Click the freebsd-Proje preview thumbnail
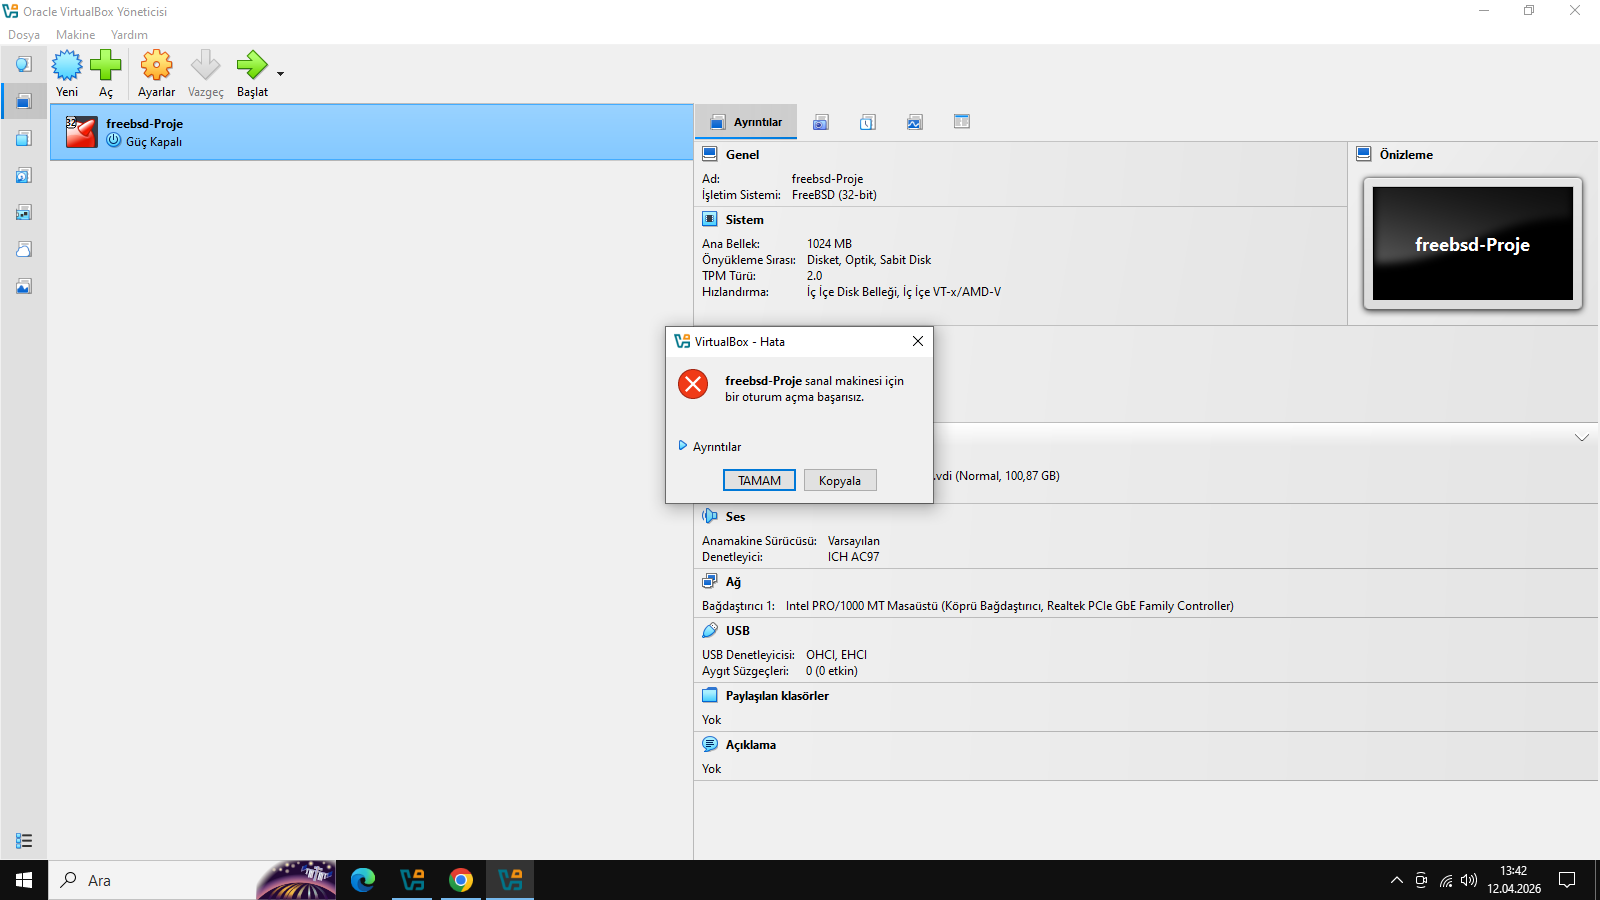The image size is (1600, 900). [x=1473, y=244]
